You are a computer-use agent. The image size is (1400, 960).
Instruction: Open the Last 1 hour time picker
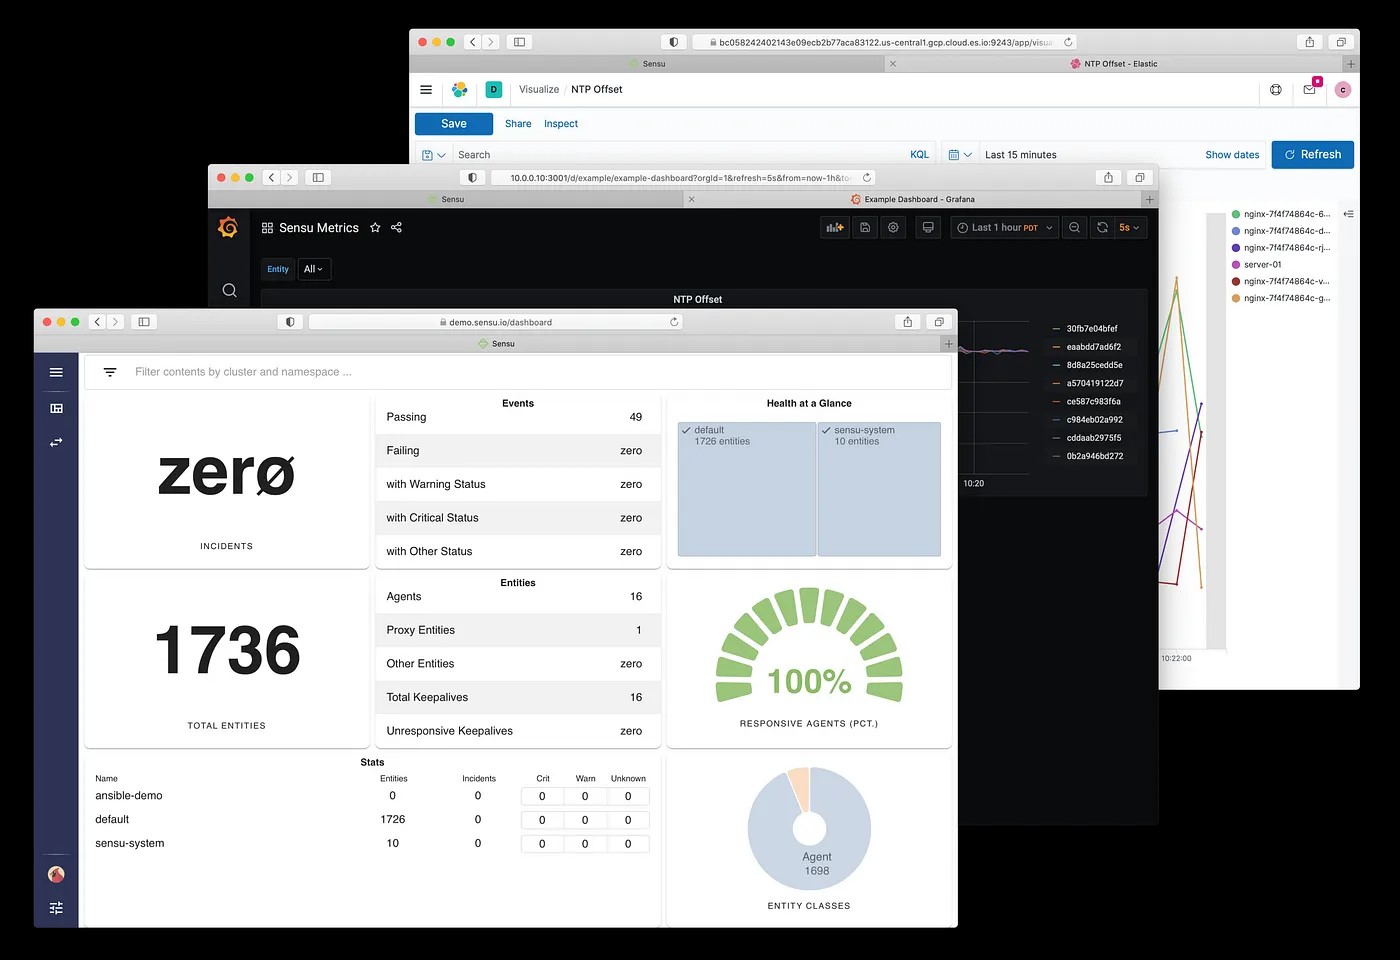coord(1004,228)
